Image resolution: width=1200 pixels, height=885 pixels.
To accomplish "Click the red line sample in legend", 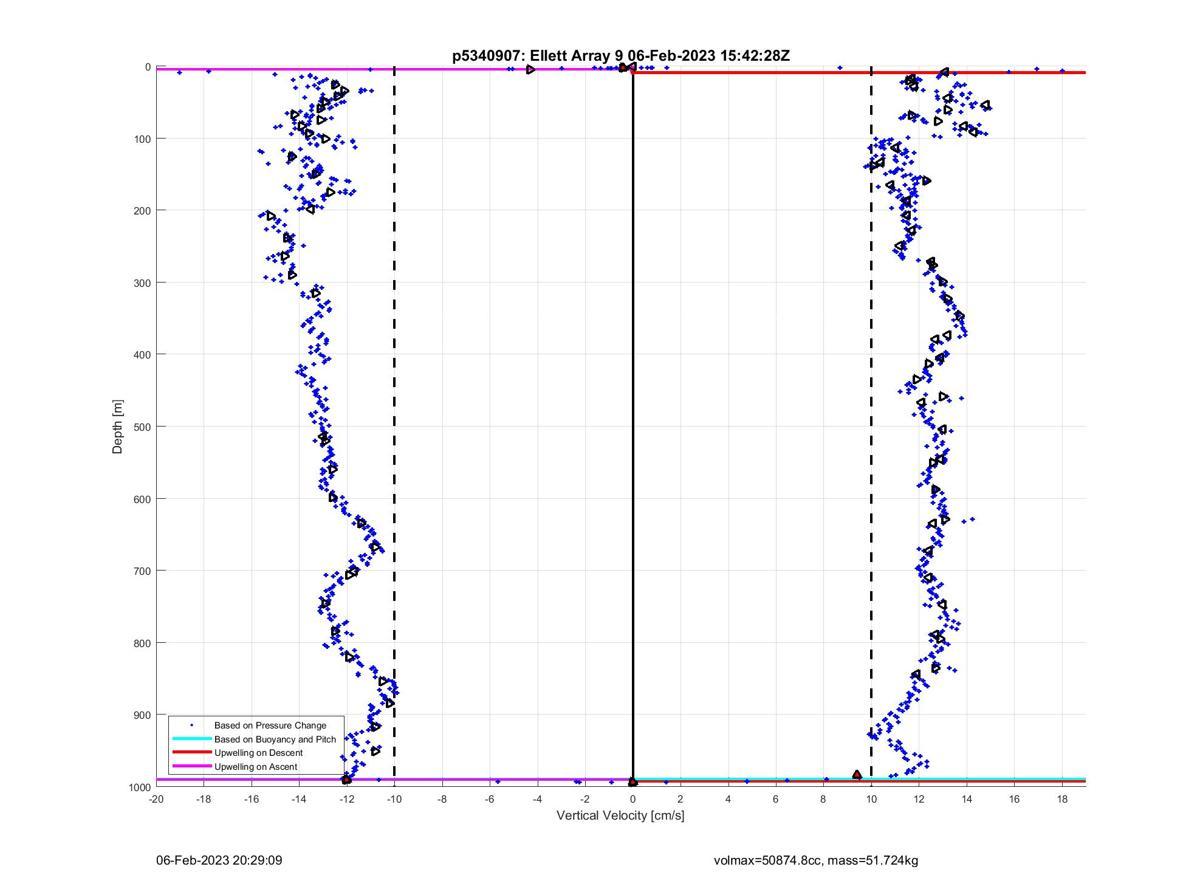I will point(192,753).
